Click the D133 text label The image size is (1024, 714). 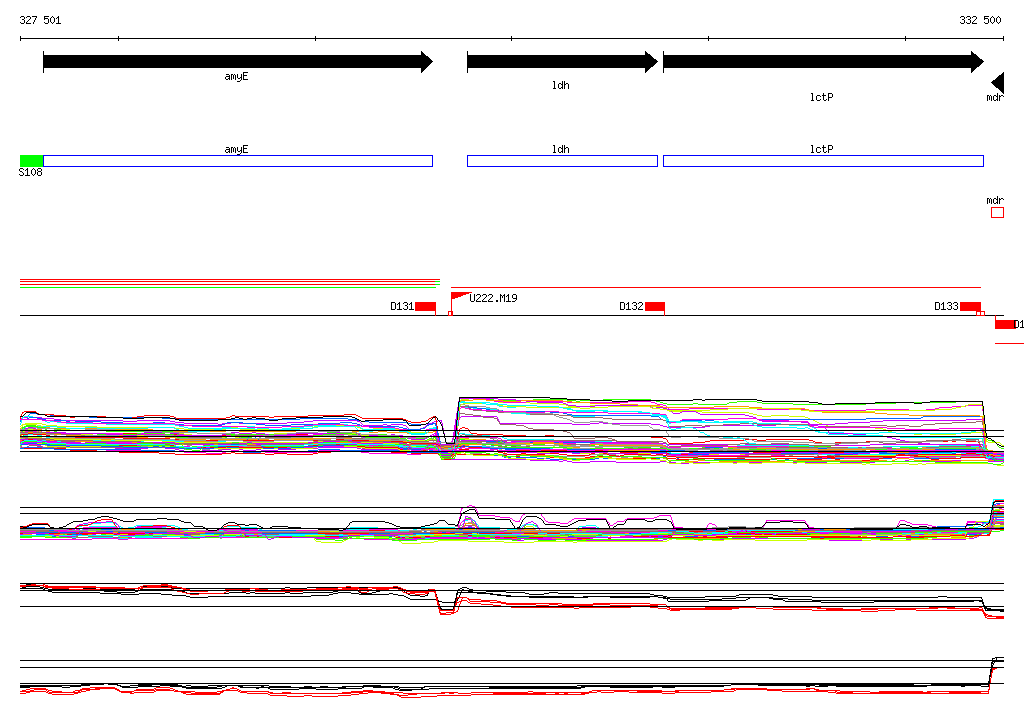pos(946,306)
